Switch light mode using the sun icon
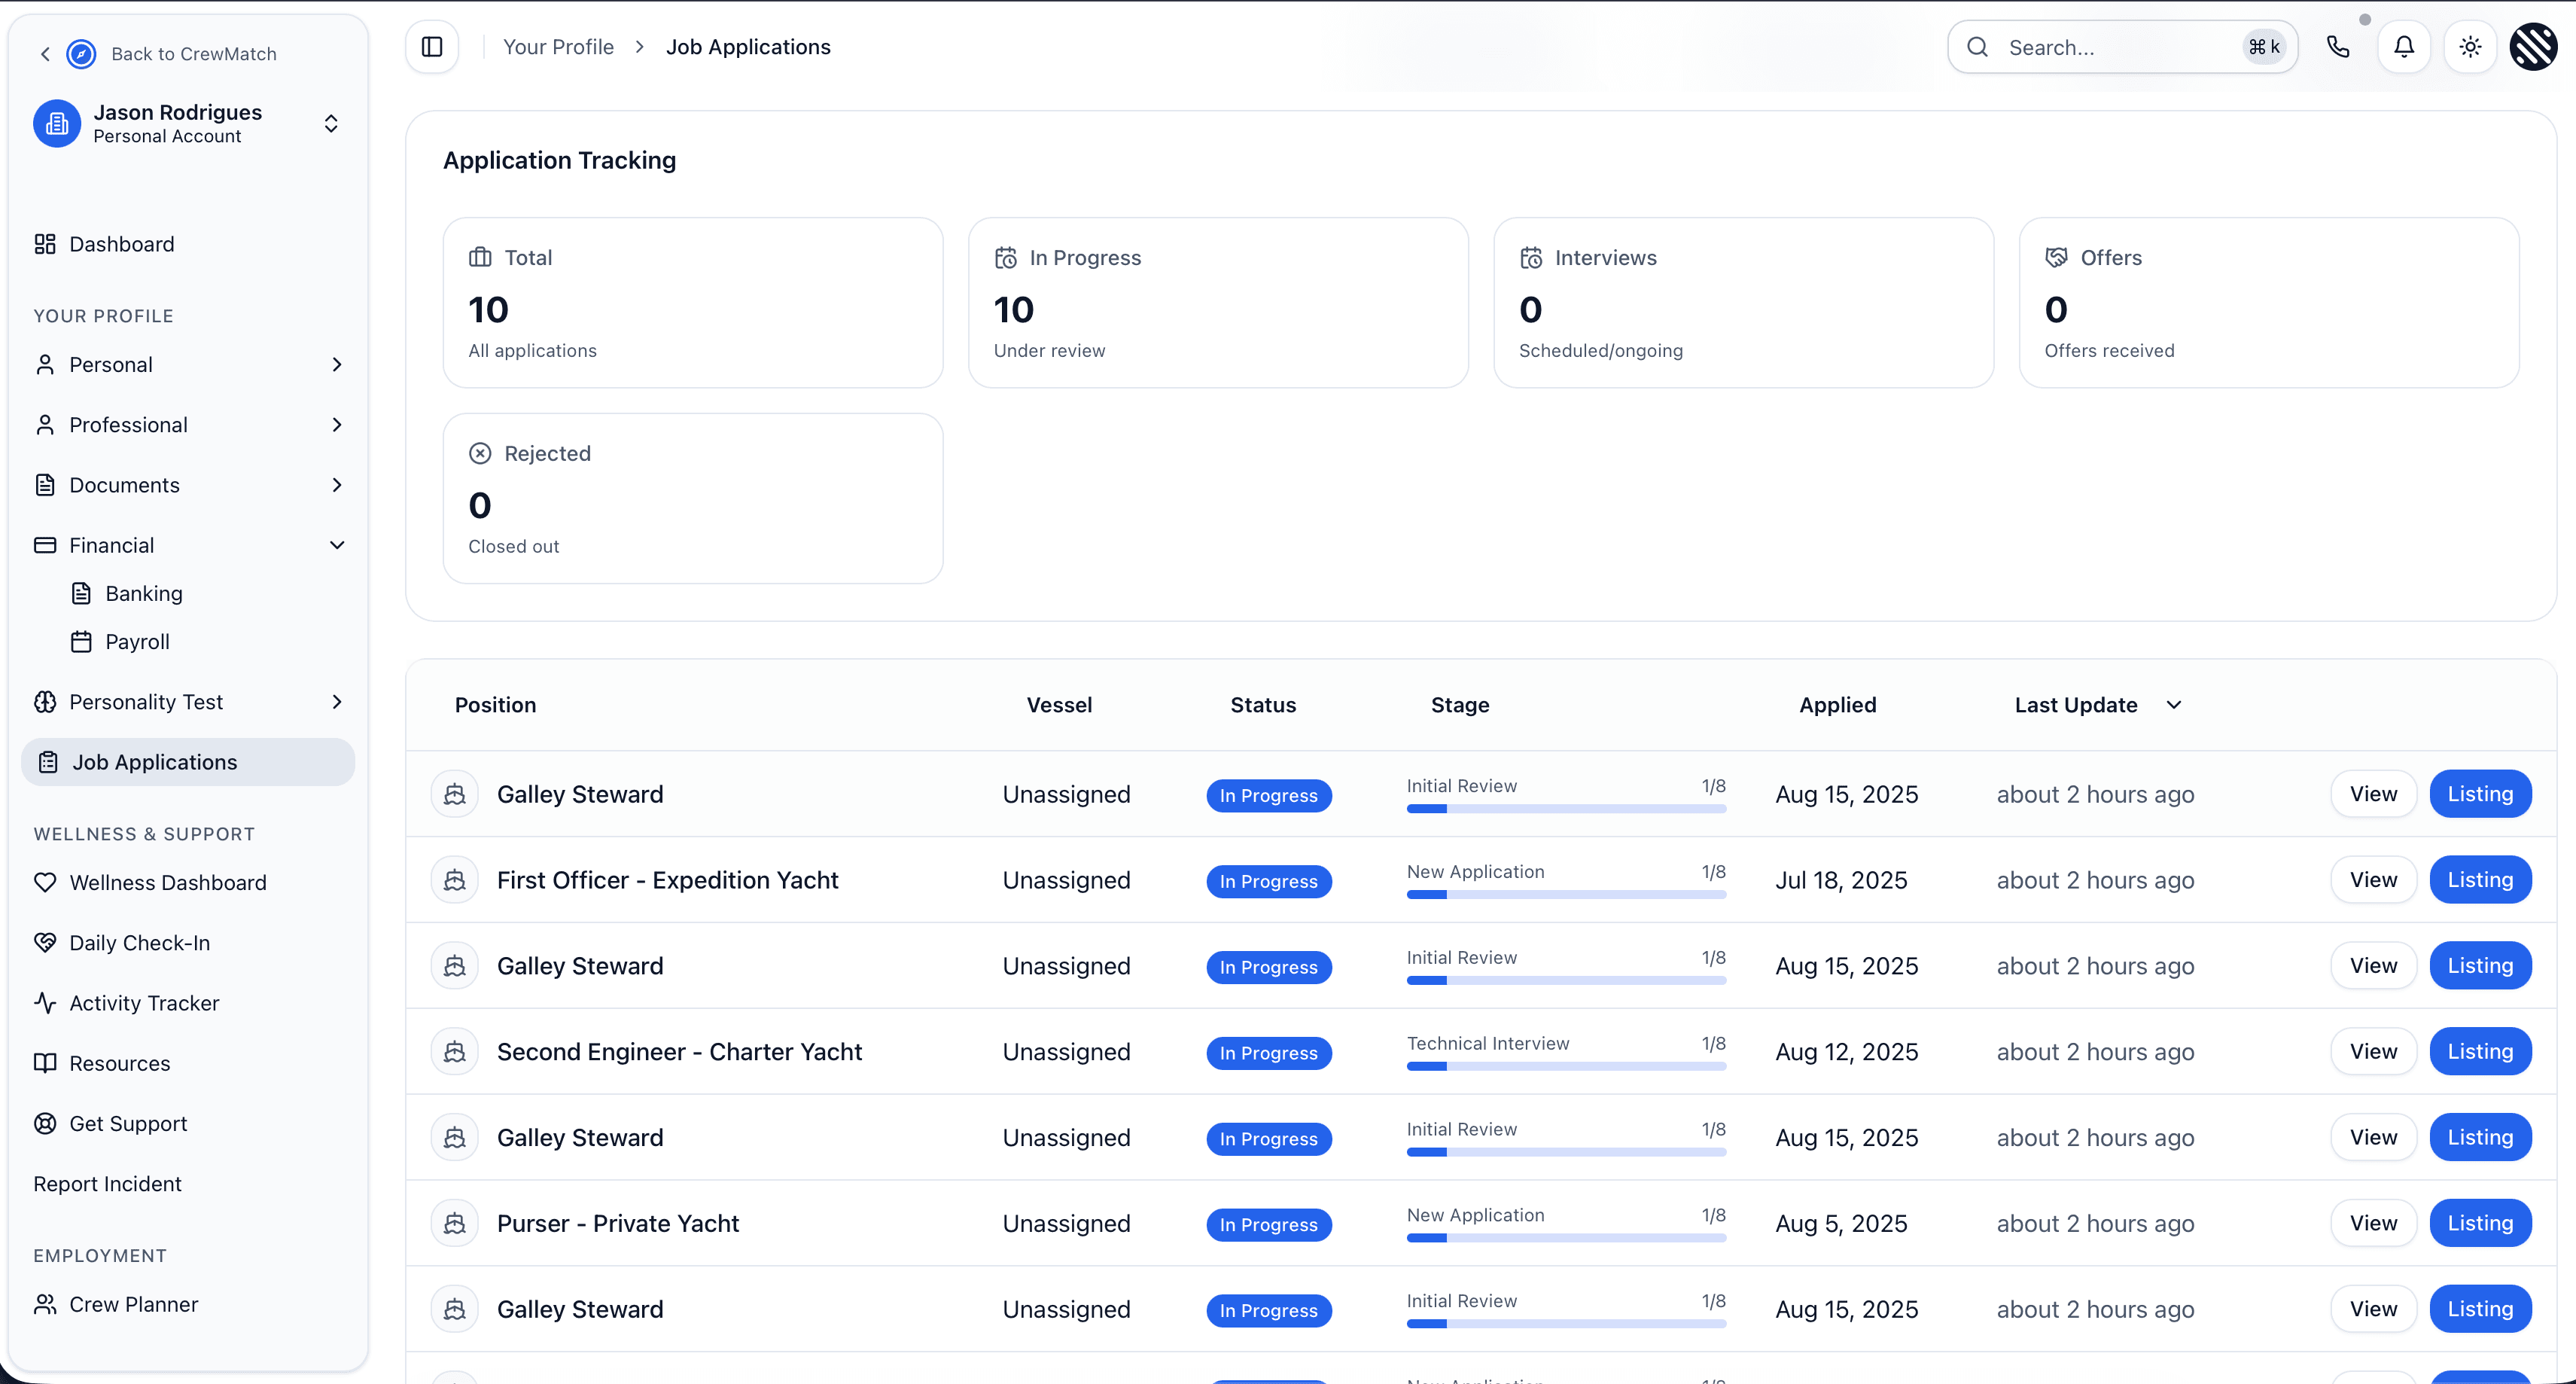This screenshot has width=2576, height=1384. [x=2470, y=46]
